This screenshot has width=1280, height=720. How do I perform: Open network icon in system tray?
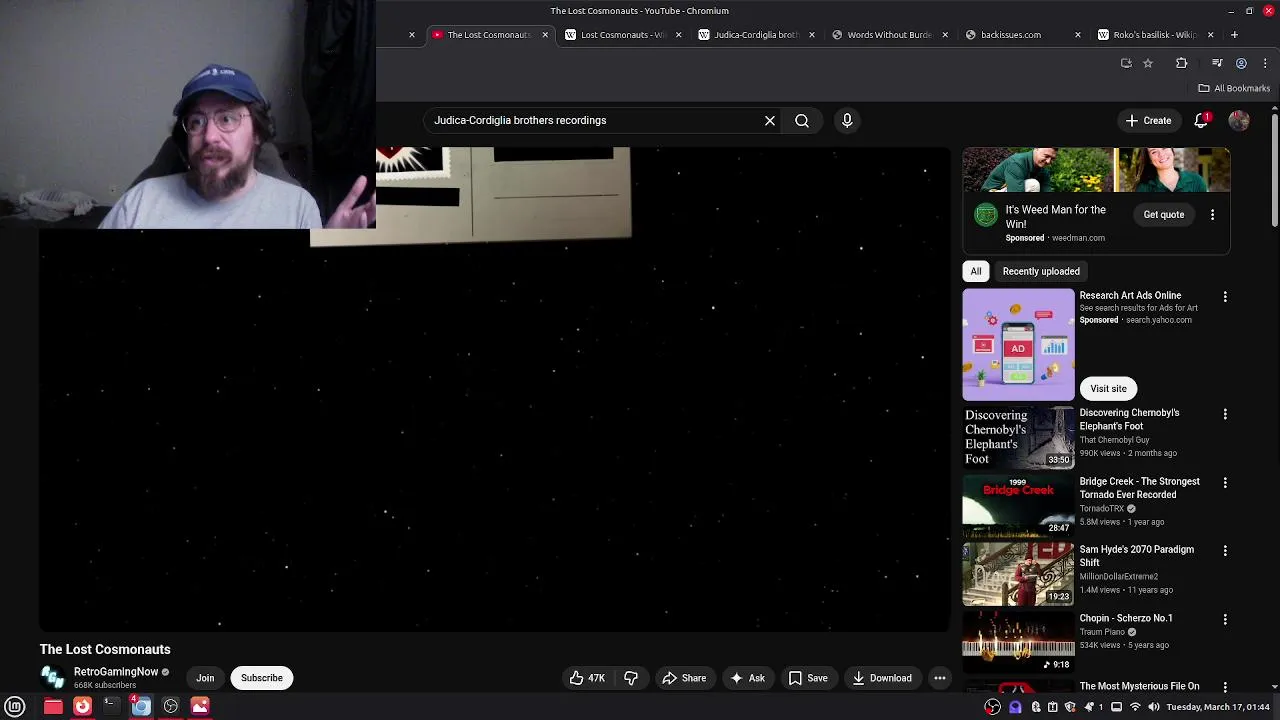click(1135, 707)
